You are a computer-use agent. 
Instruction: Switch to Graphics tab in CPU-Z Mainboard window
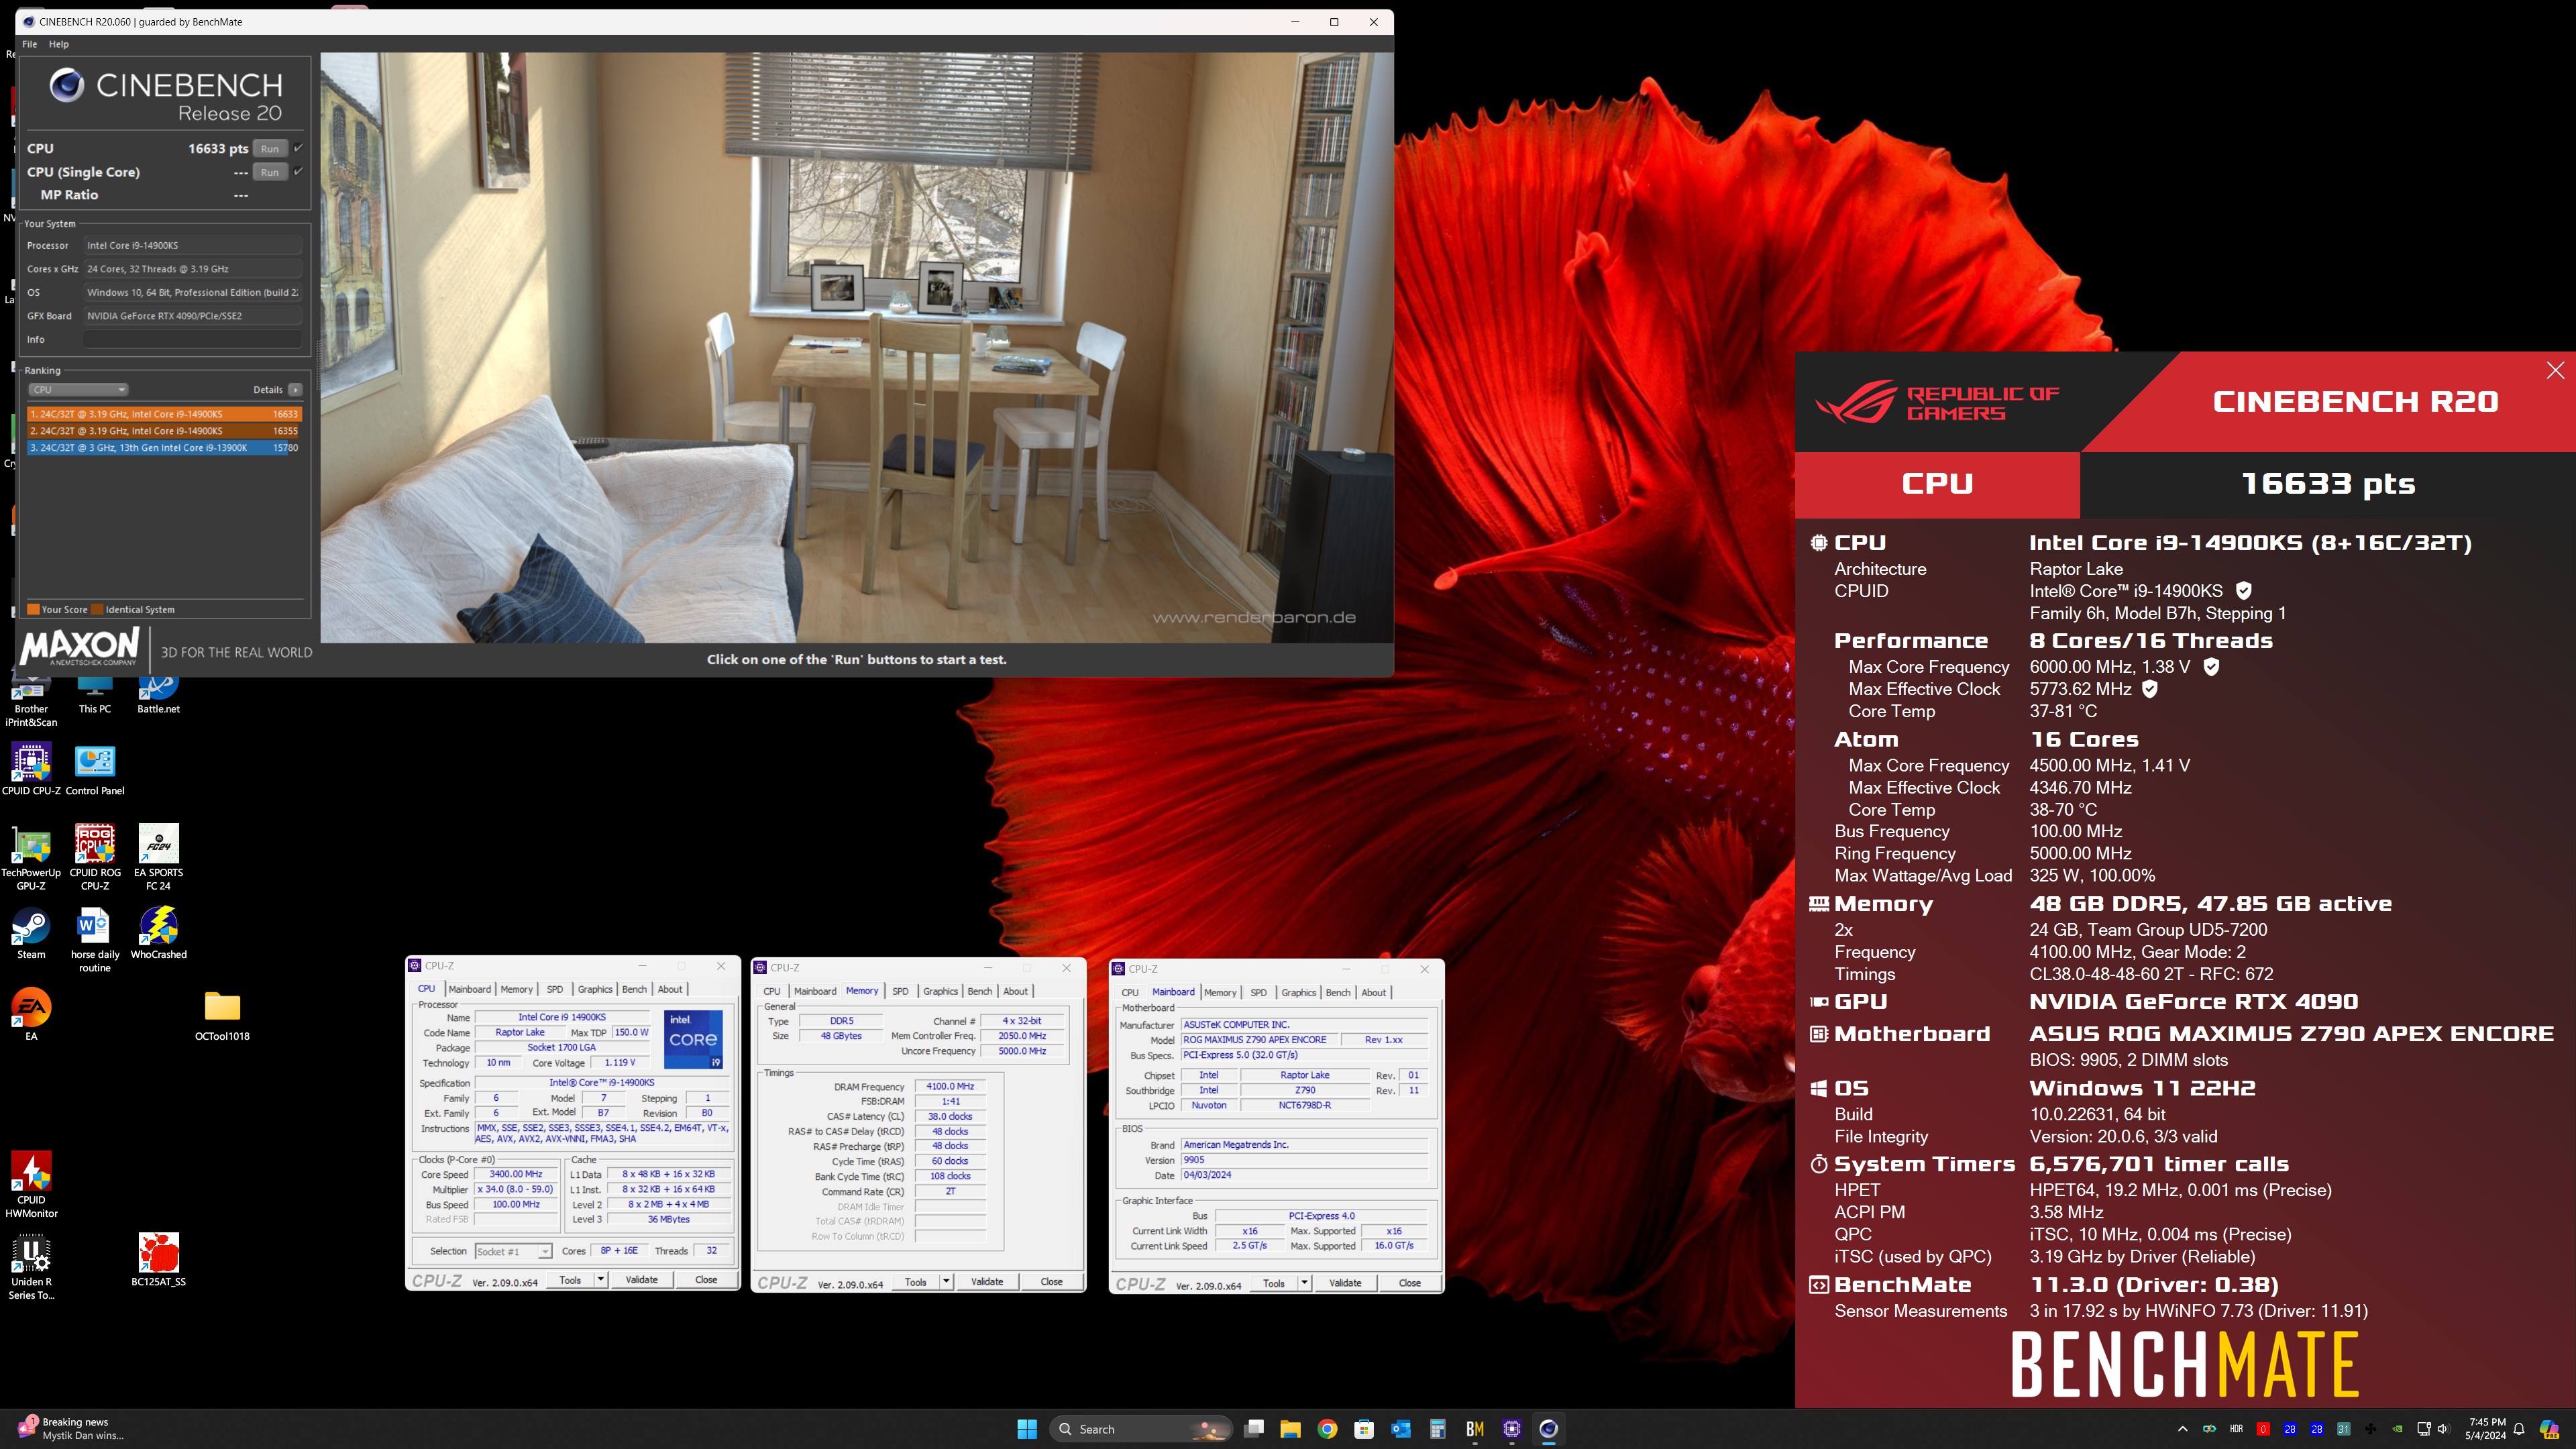point(1298,992)
